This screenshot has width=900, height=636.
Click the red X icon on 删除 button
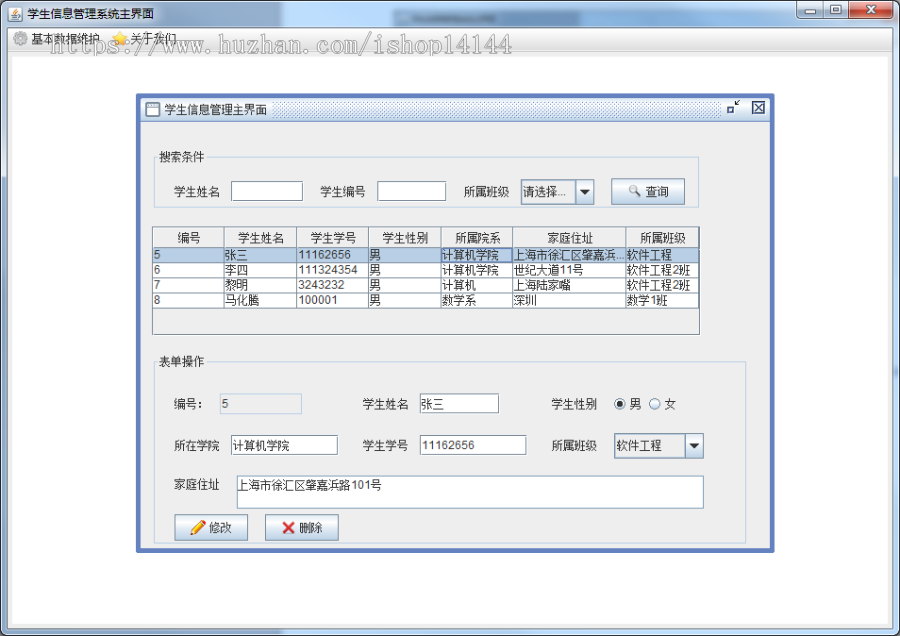(x=291, y=527)
